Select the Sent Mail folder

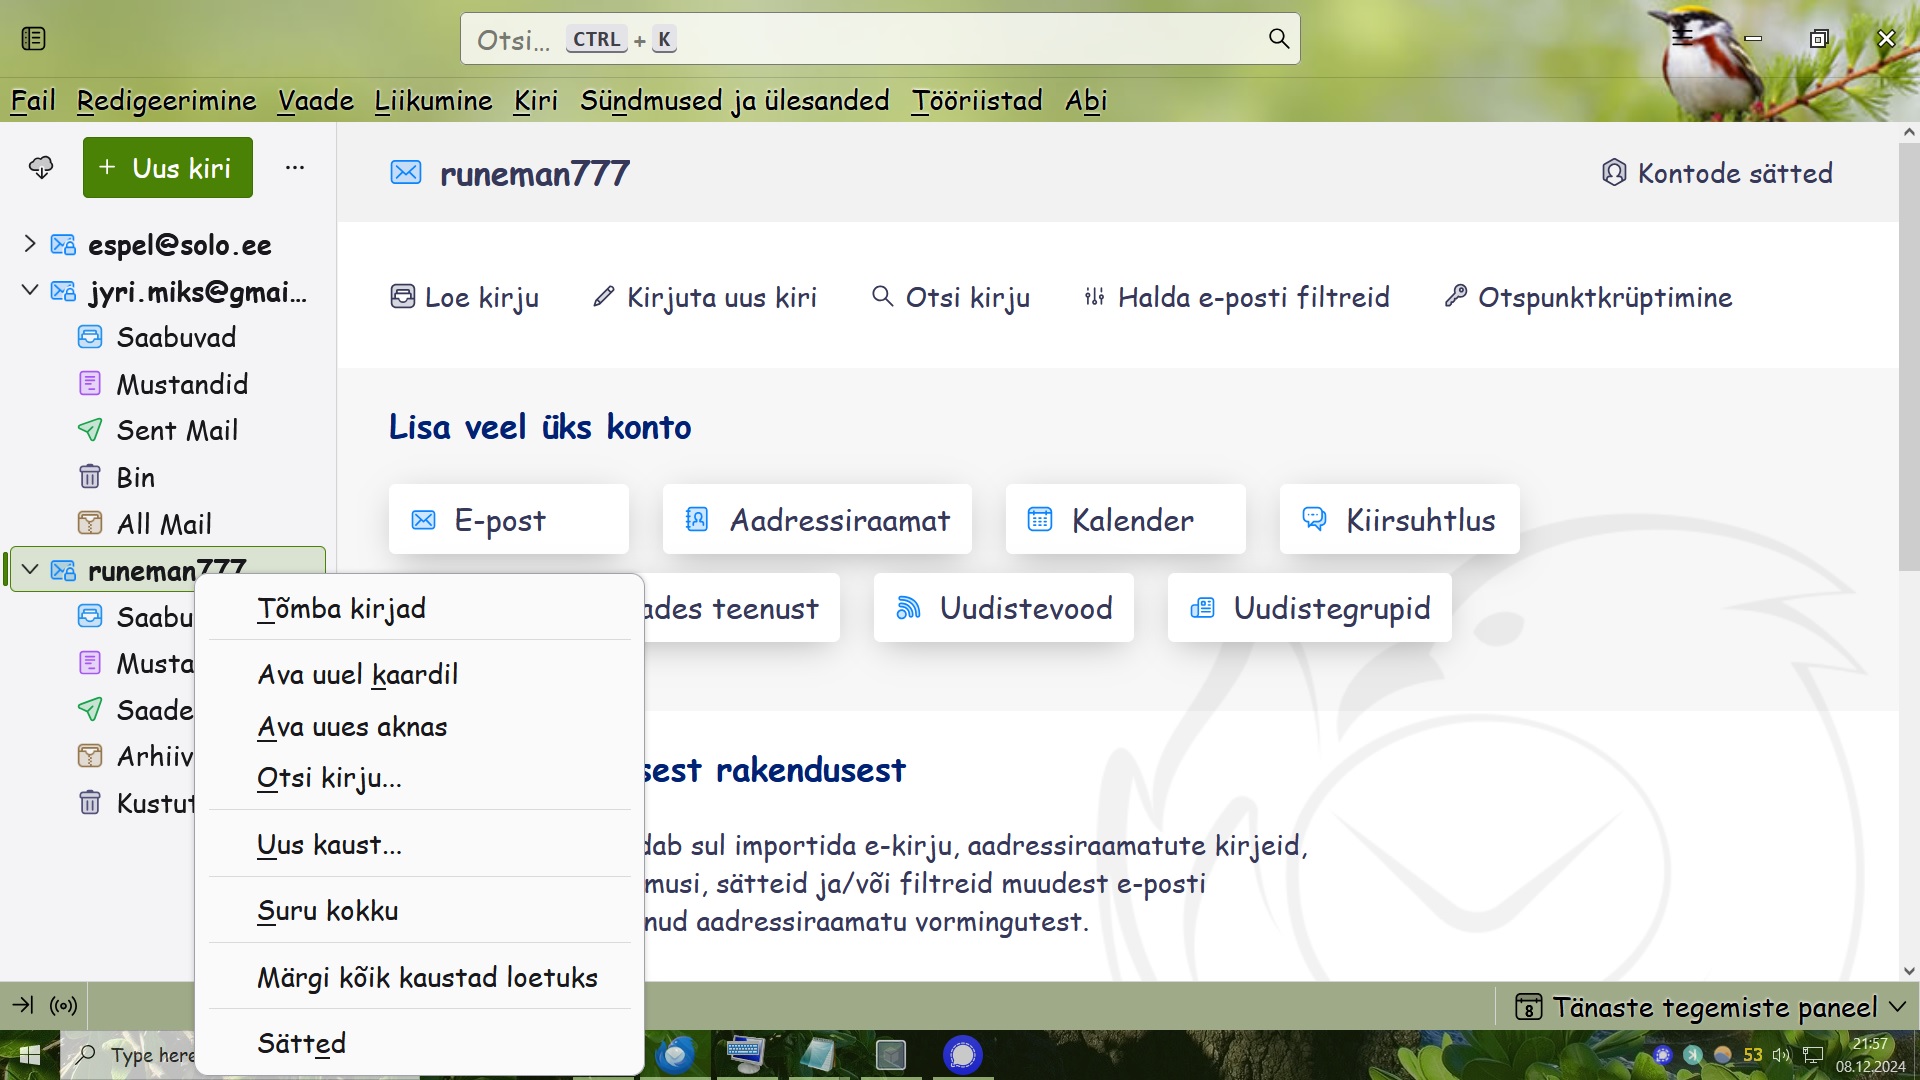point(177,431)
